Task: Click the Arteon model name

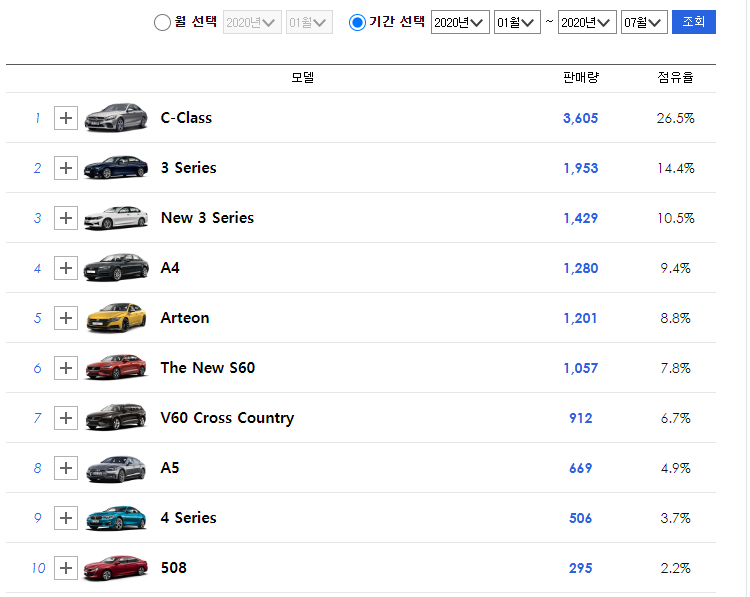Action: [x=185, y=318]
